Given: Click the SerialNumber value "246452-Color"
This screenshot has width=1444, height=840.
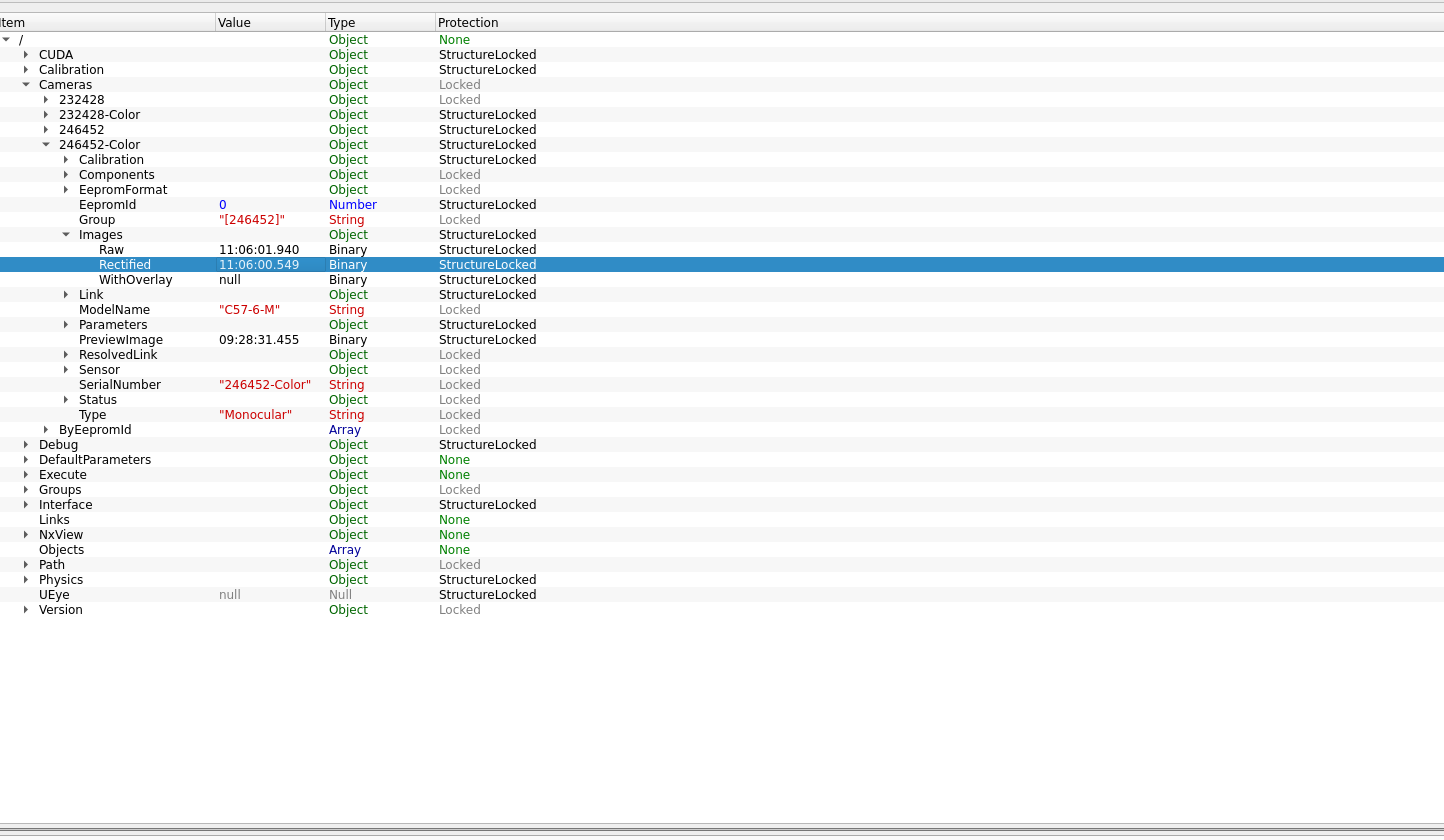Looking at the screenshot, I should 265,385.
